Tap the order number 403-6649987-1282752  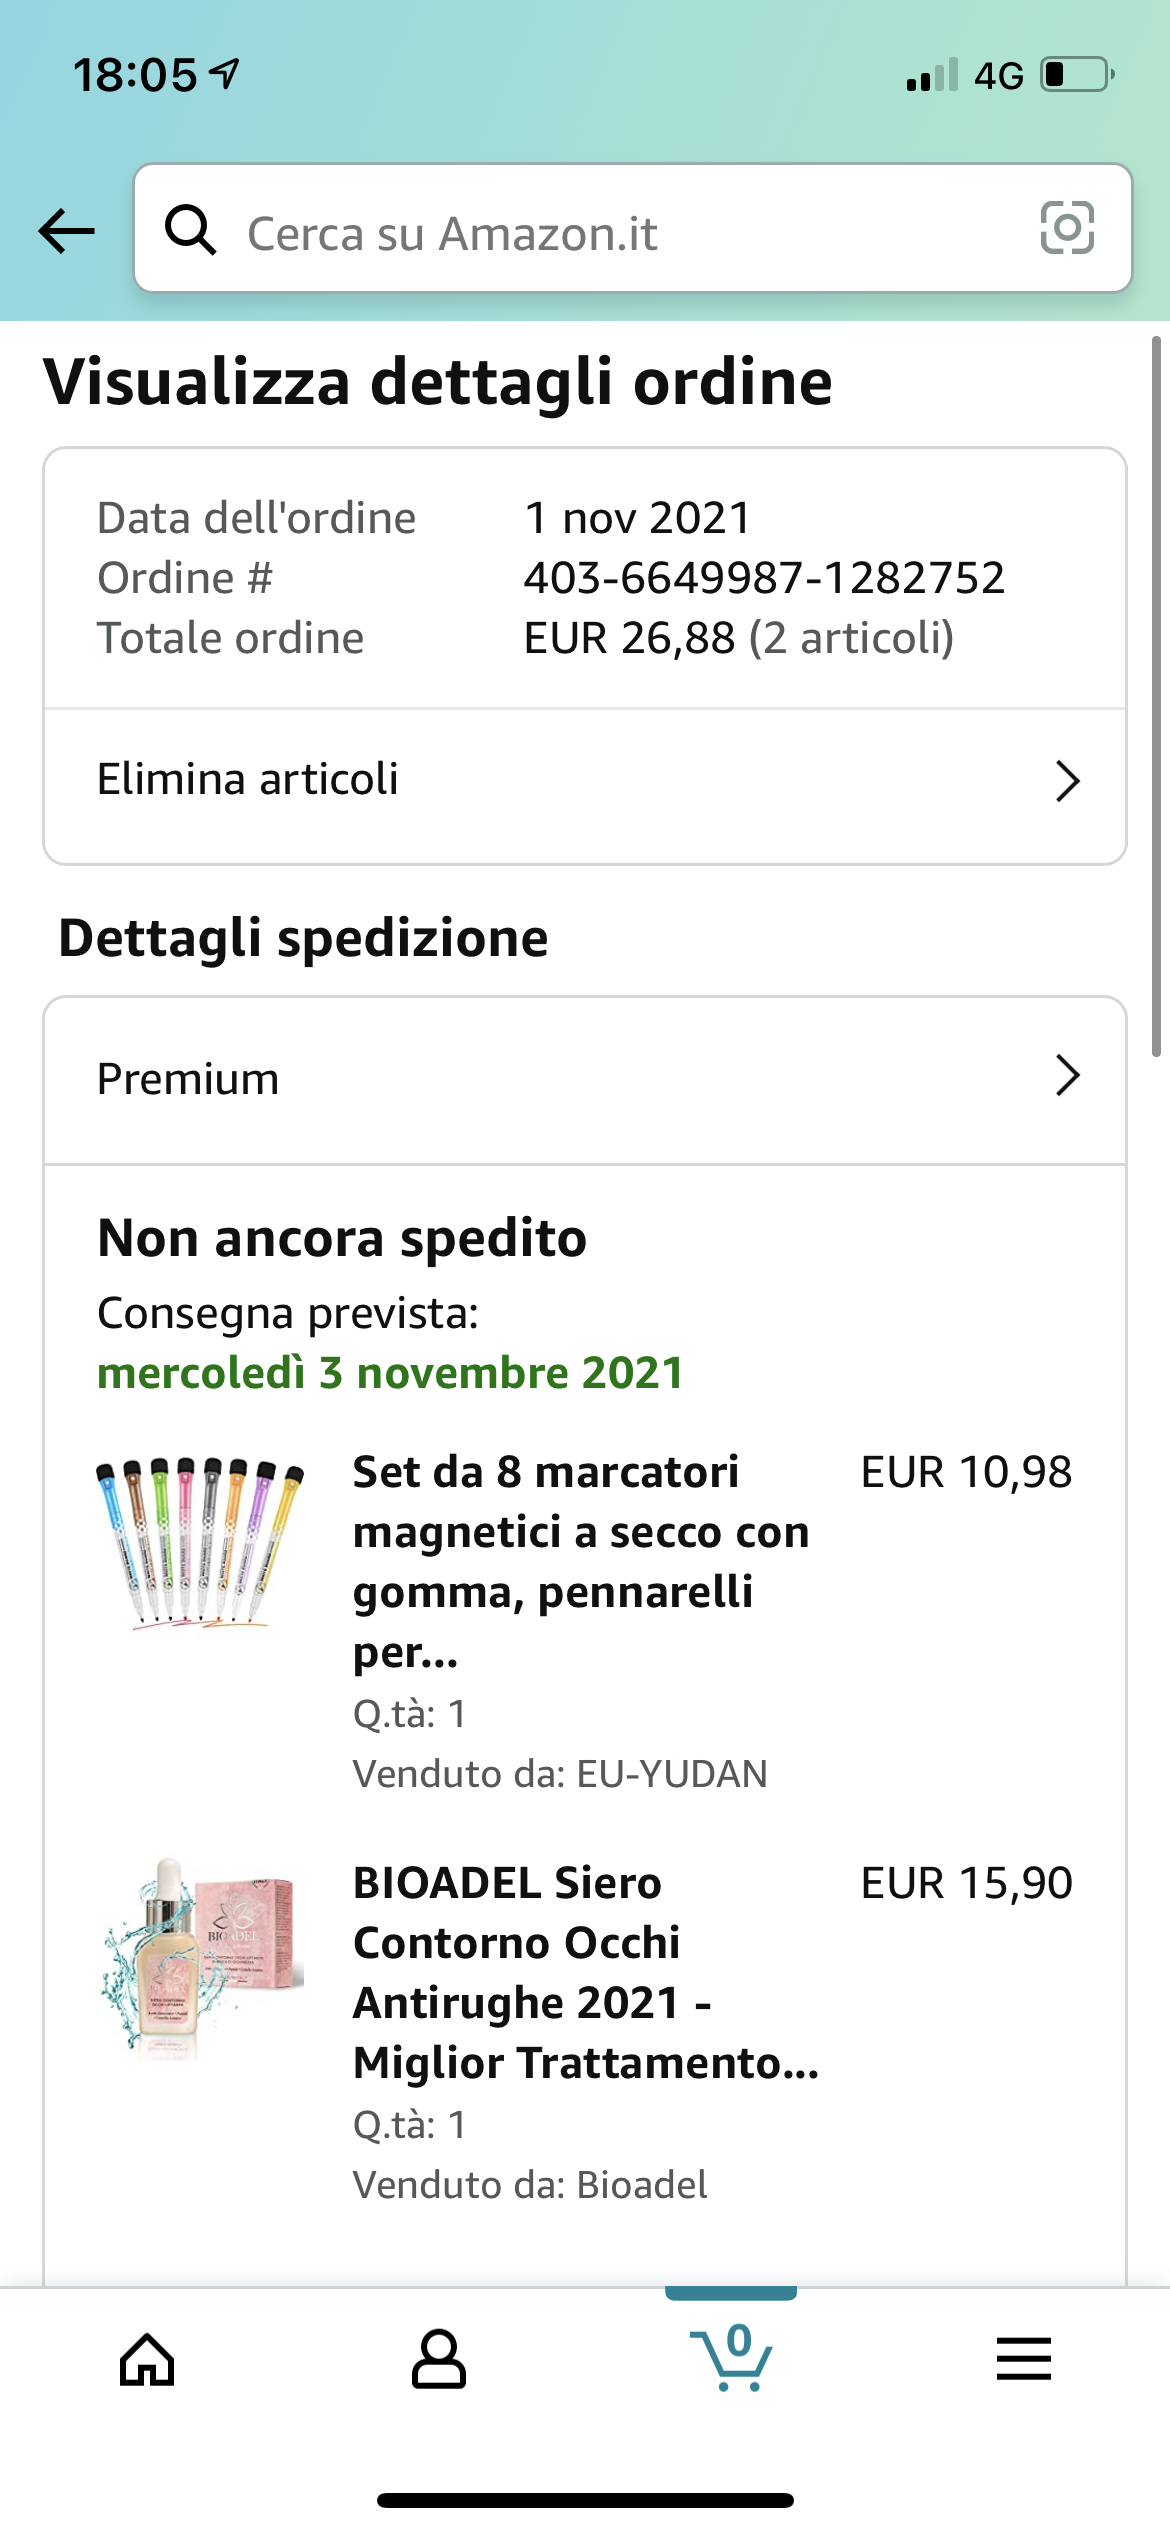[764, 578]
